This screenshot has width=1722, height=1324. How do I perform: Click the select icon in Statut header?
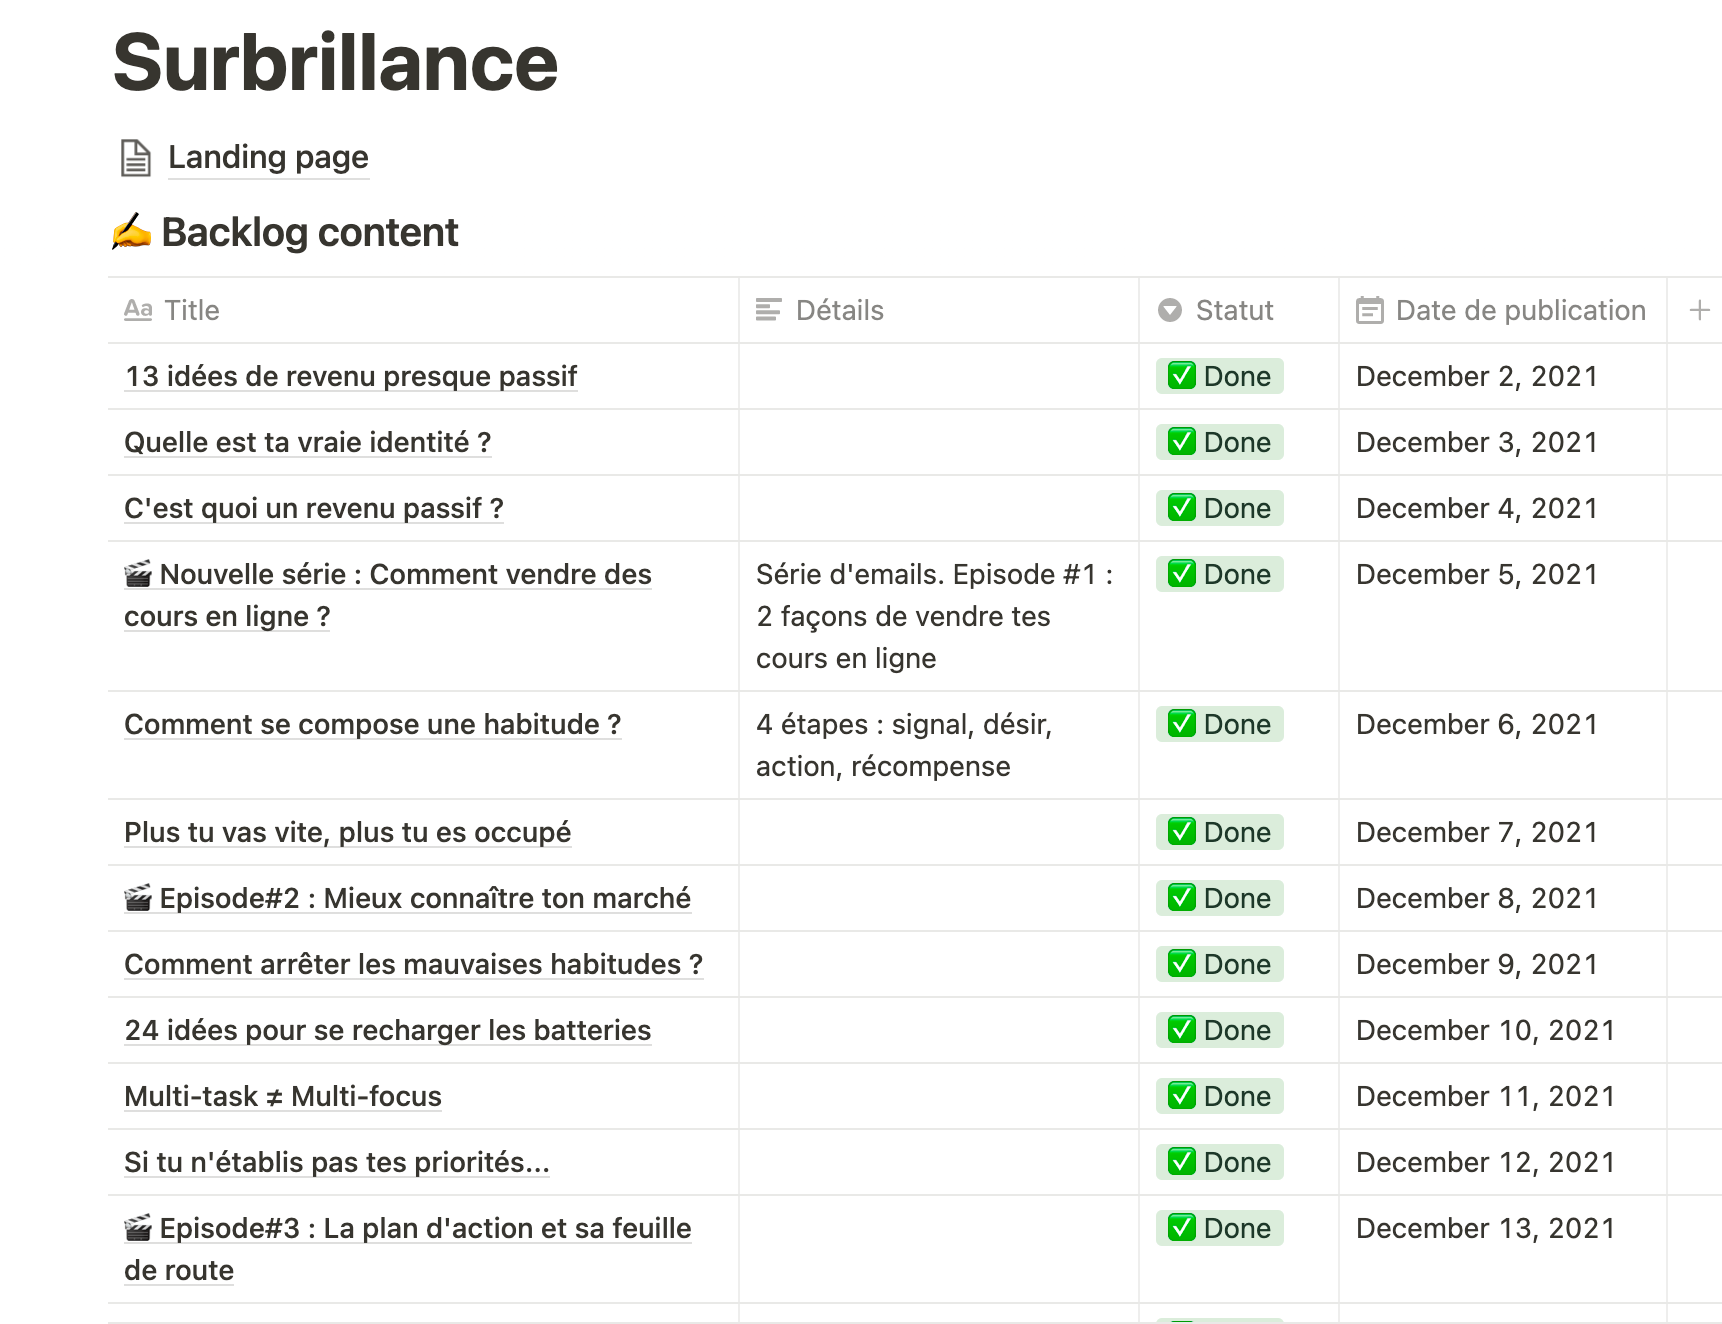[x=1169, y=310]
